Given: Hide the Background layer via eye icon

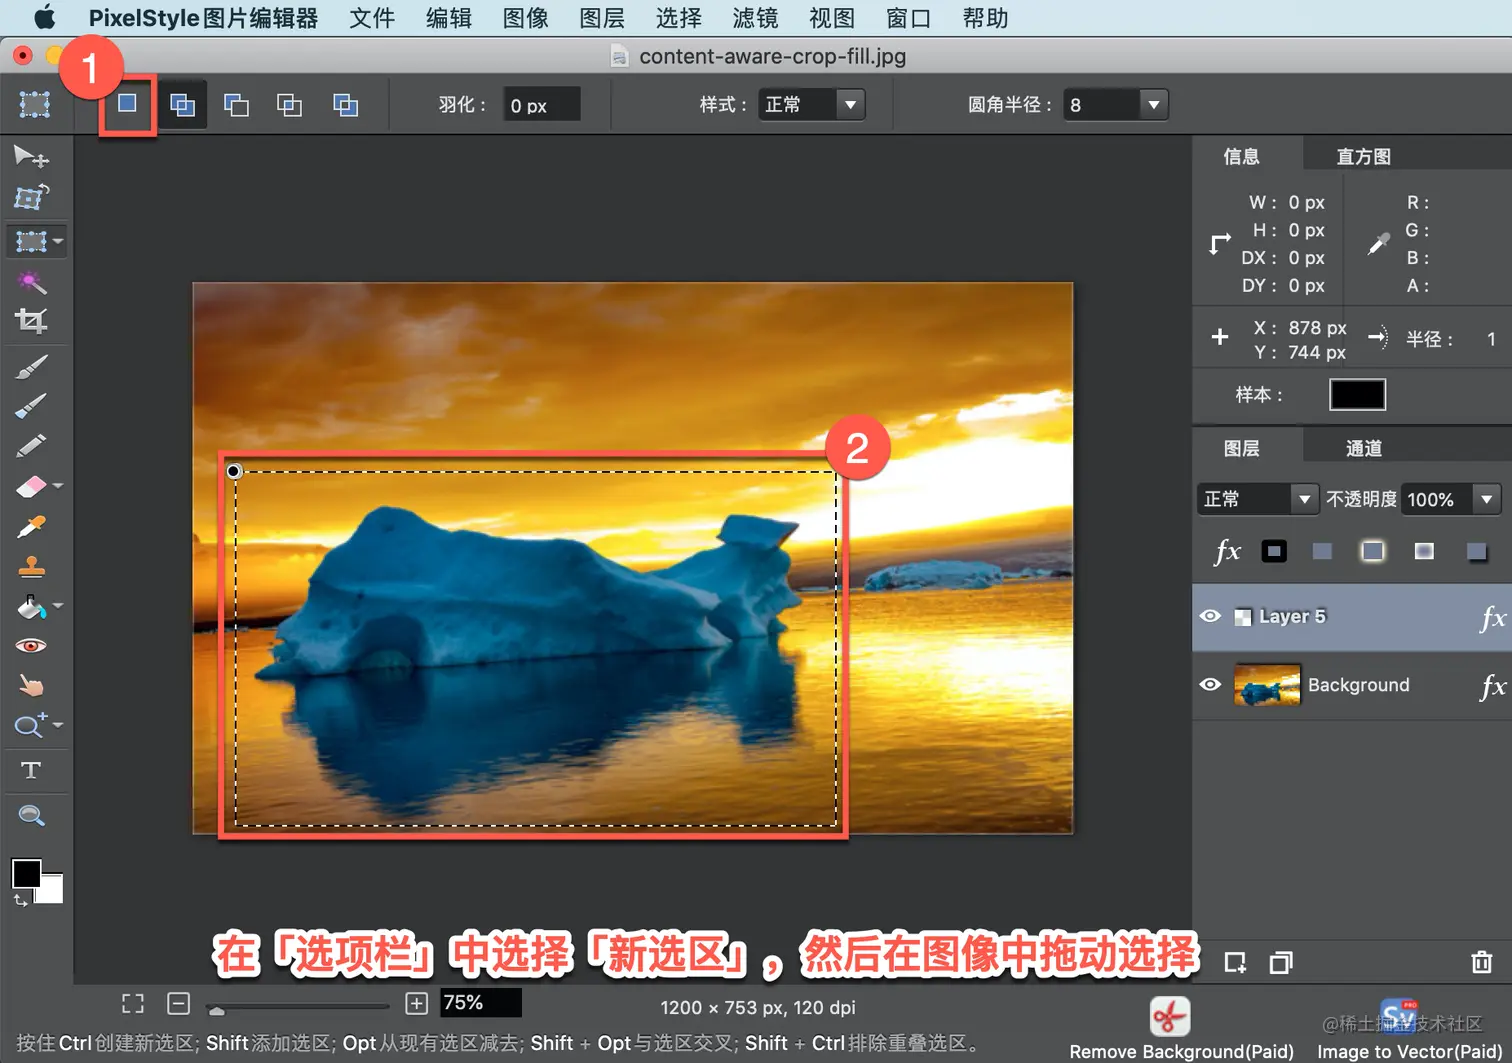Looking at the screenshot, I should pyautogui.click(x=1210, y=685).
